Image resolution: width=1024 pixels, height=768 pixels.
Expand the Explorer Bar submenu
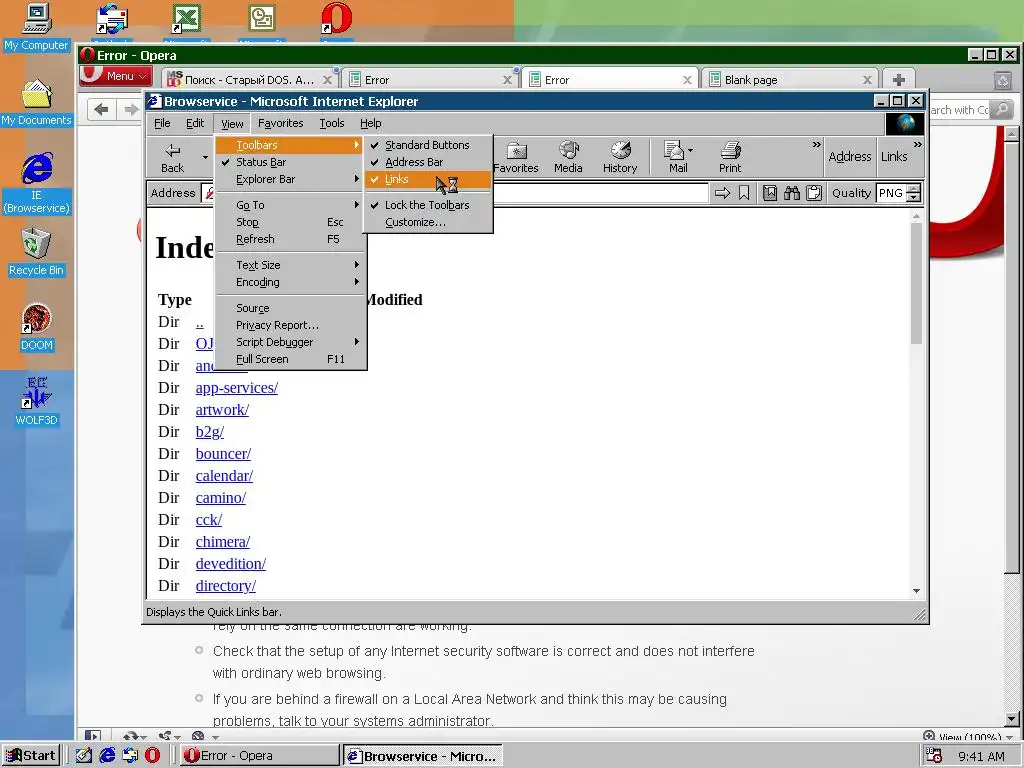[x=291, y=179]
